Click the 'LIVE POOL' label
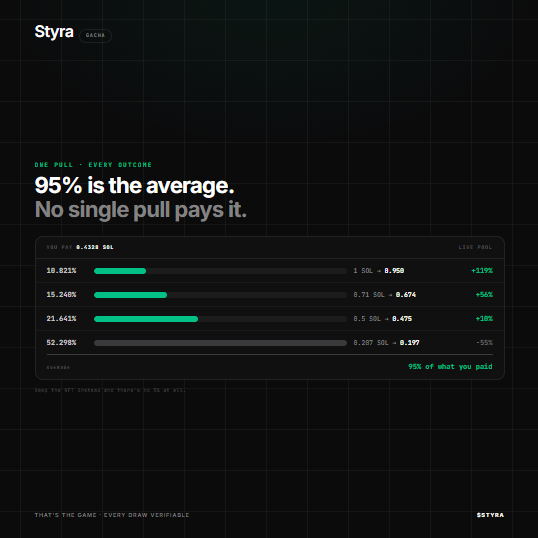The height and width of the screenshot is (538, 538). [x=475, y=247]
